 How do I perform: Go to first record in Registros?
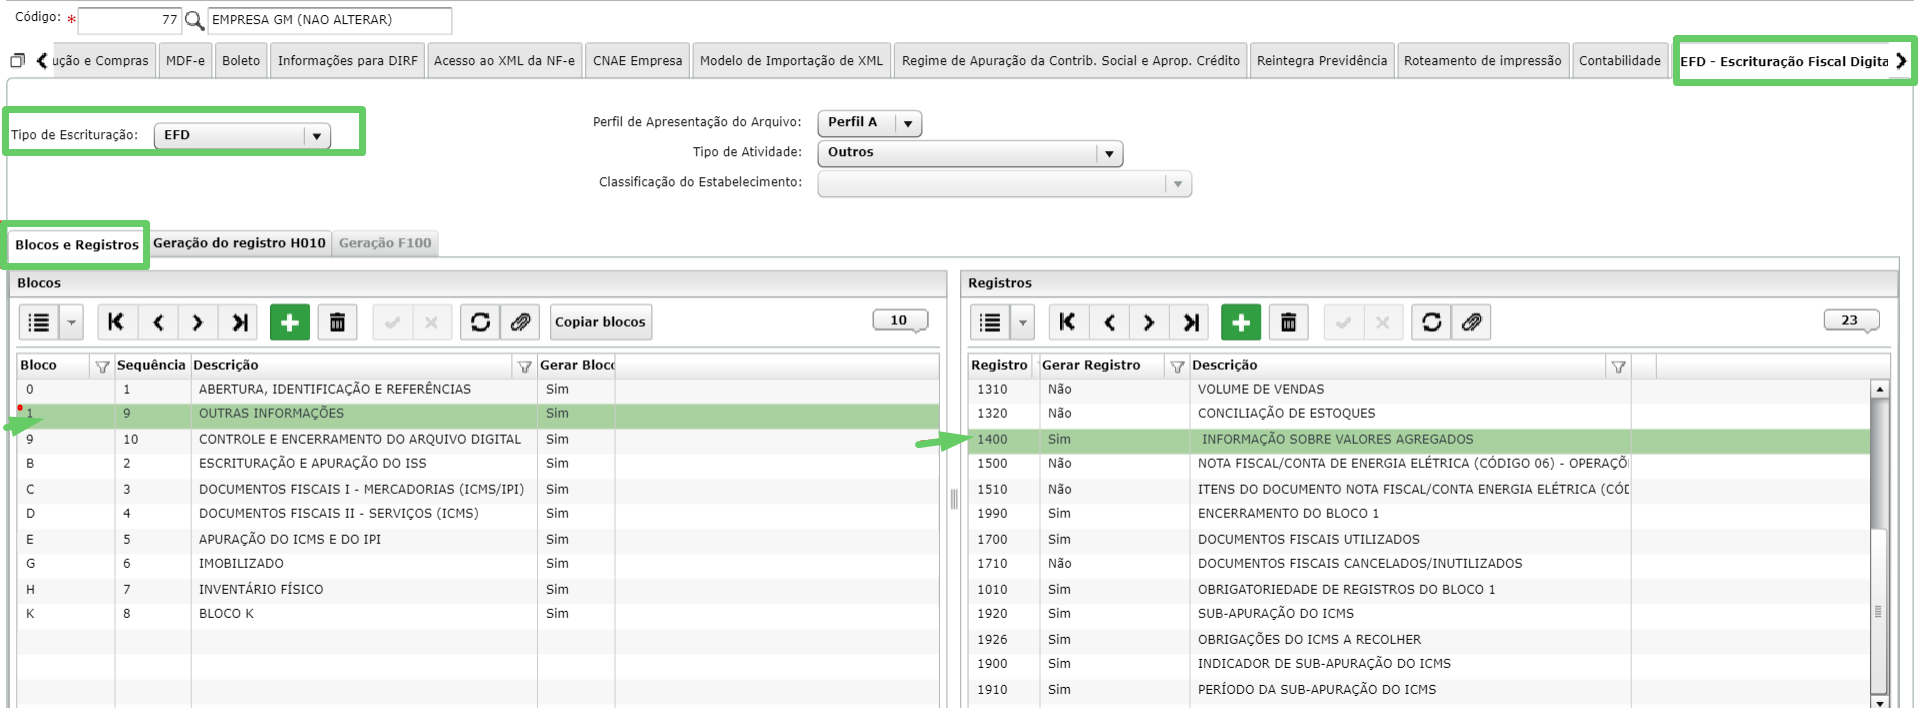tap(1068, 322)
